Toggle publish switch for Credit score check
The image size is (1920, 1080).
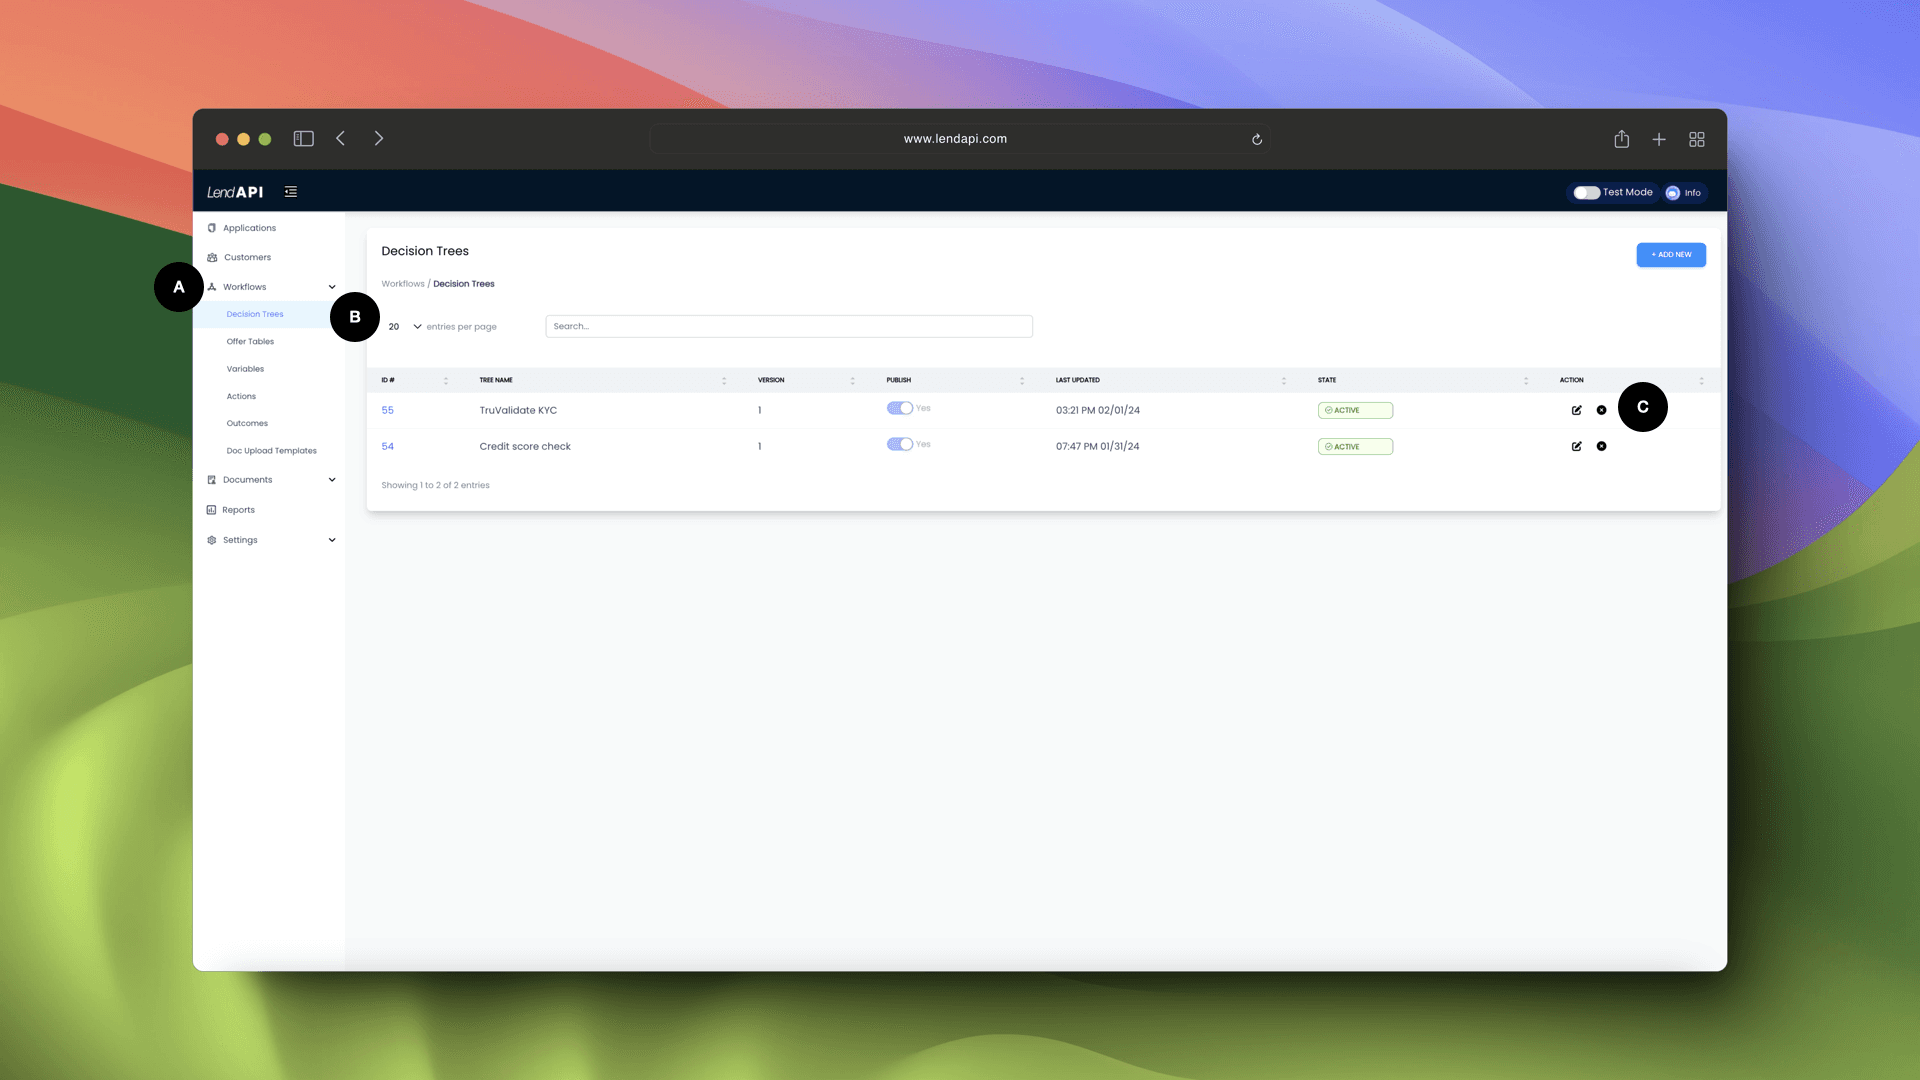click(899, 444)
